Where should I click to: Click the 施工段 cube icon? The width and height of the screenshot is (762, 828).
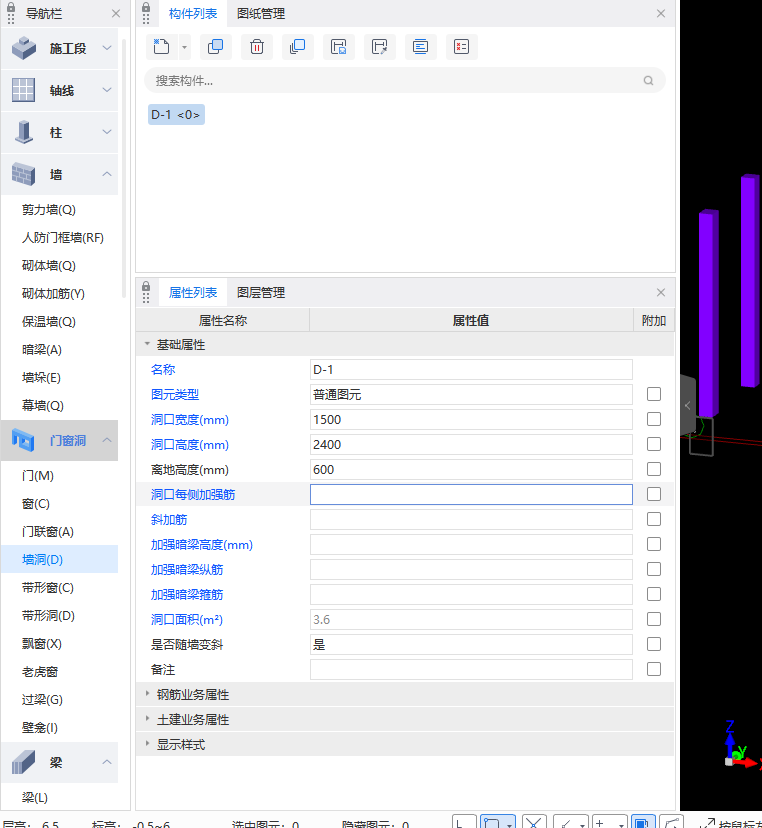coord(24,48)
